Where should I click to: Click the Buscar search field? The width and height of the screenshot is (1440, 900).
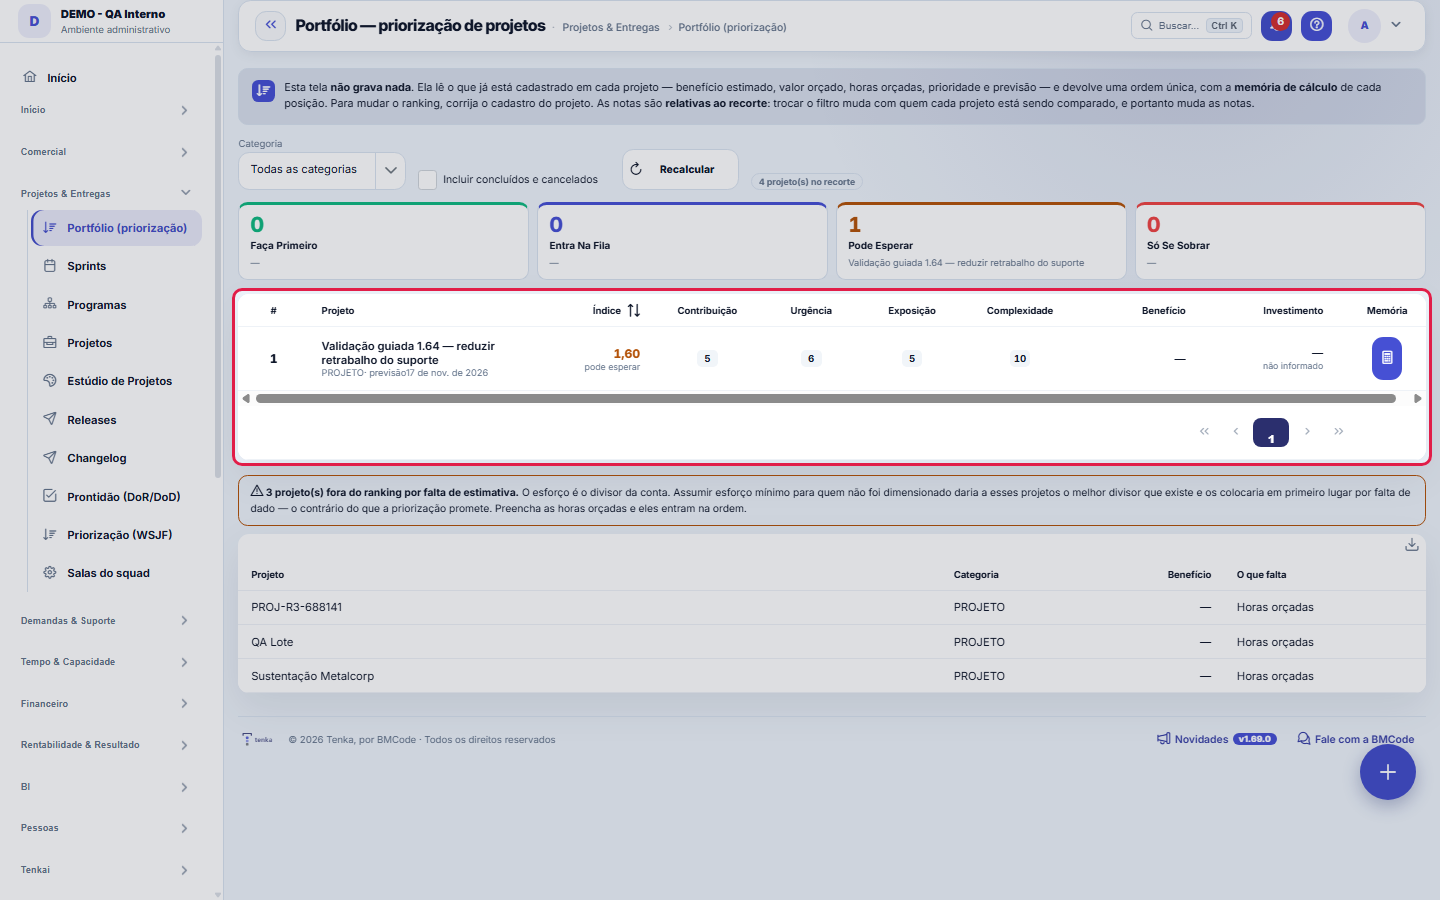pyautogui.click(x=1191, y=26)
